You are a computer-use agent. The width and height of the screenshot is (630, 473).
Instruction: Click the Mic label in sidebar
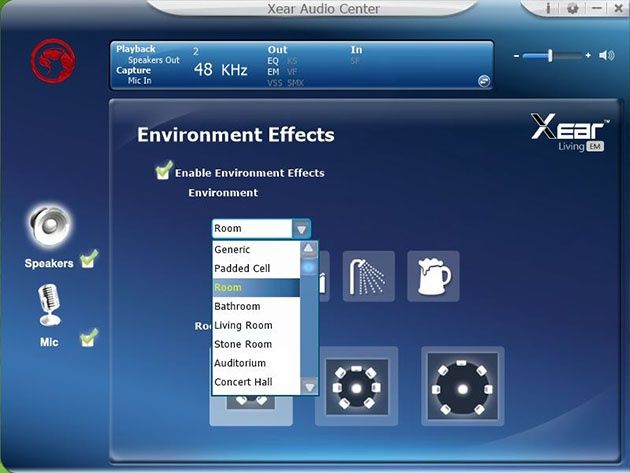[x=49, y=342]
